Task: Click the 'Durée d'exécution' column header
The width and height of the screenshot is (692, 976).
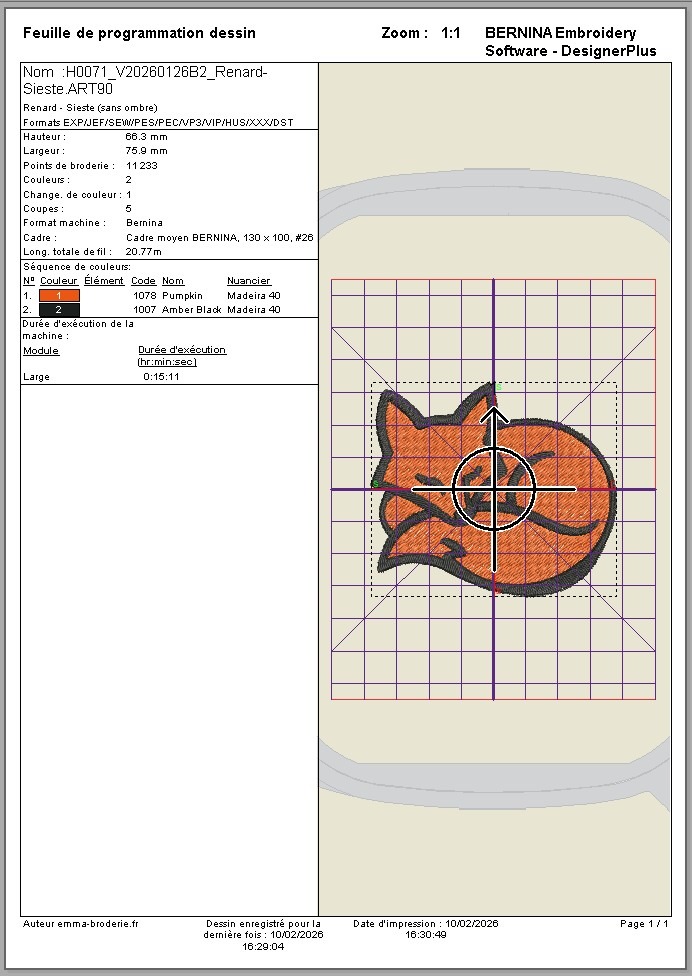Action: click(x=182, y=355)
